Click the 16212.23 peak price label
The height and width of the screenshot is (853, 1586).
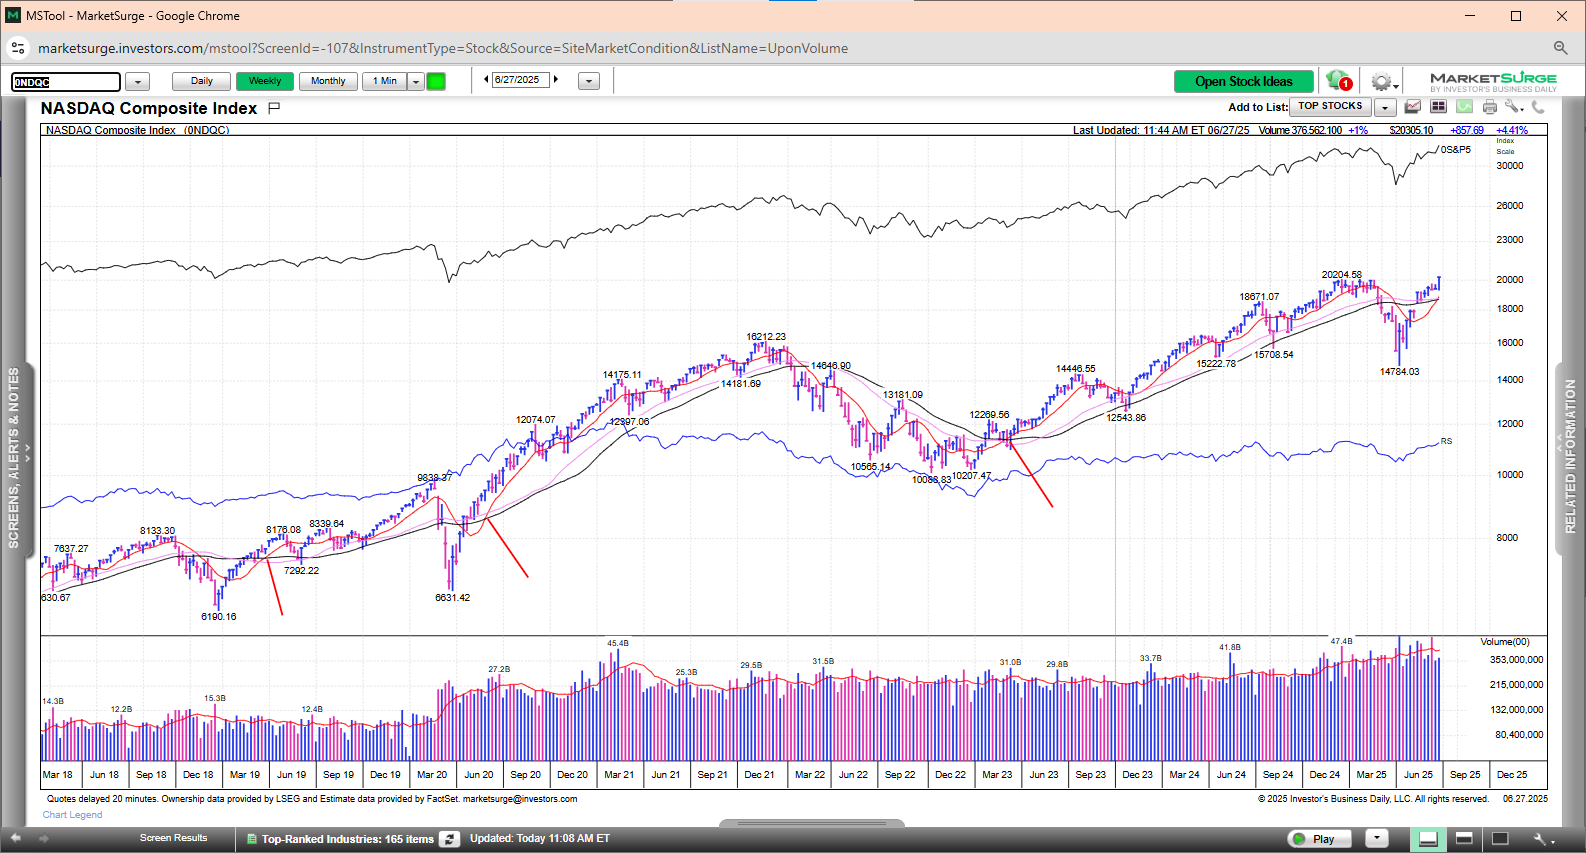coord(766,337)
